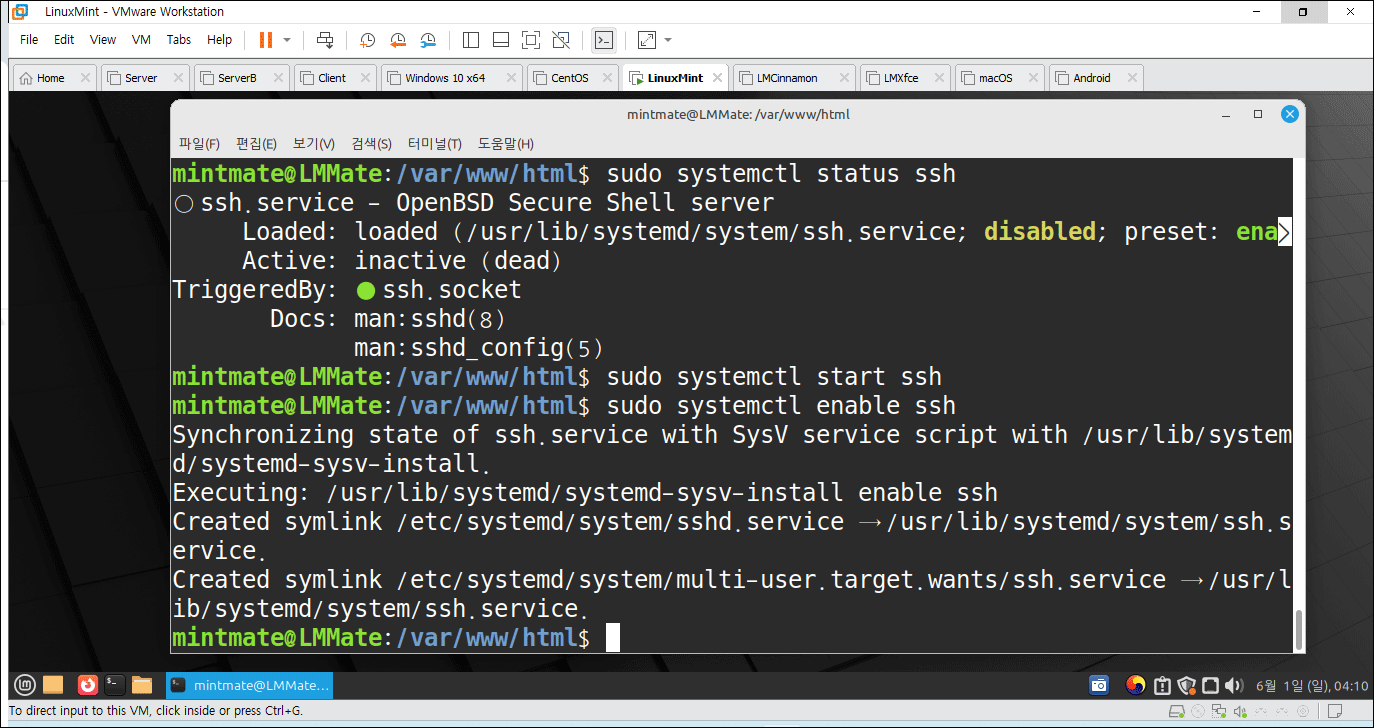Image resolution: width=1374 pixels, height=728 pixels.
Task: Close the CentOS tab
Action: [609, 78]
